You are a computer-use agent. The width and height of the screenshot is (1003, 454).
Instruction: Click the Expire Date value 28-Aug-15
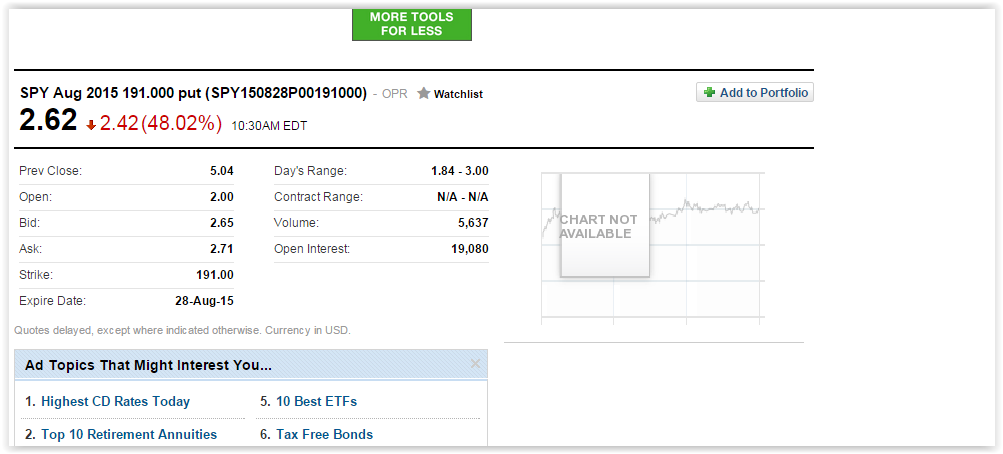tap(204, 301)
